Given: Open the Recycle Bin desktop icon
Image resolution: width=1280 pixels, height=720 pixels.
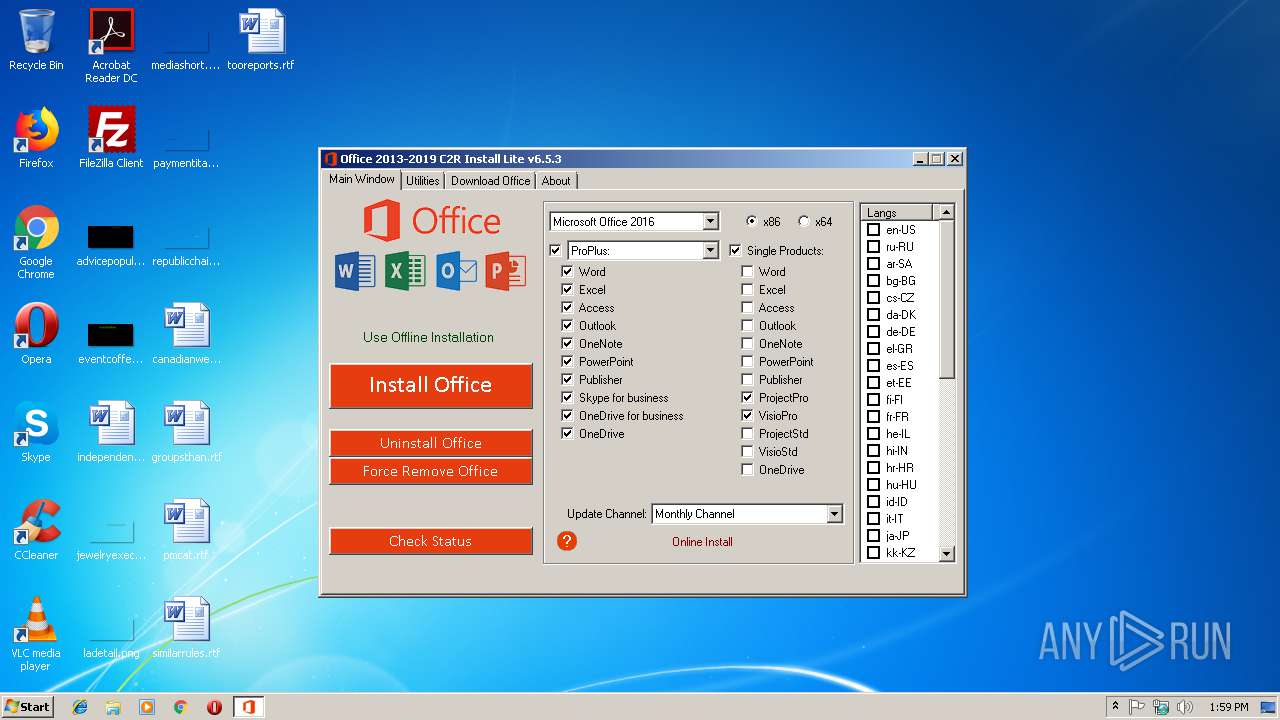Looking at the screenshot, I should coord(36,40).
